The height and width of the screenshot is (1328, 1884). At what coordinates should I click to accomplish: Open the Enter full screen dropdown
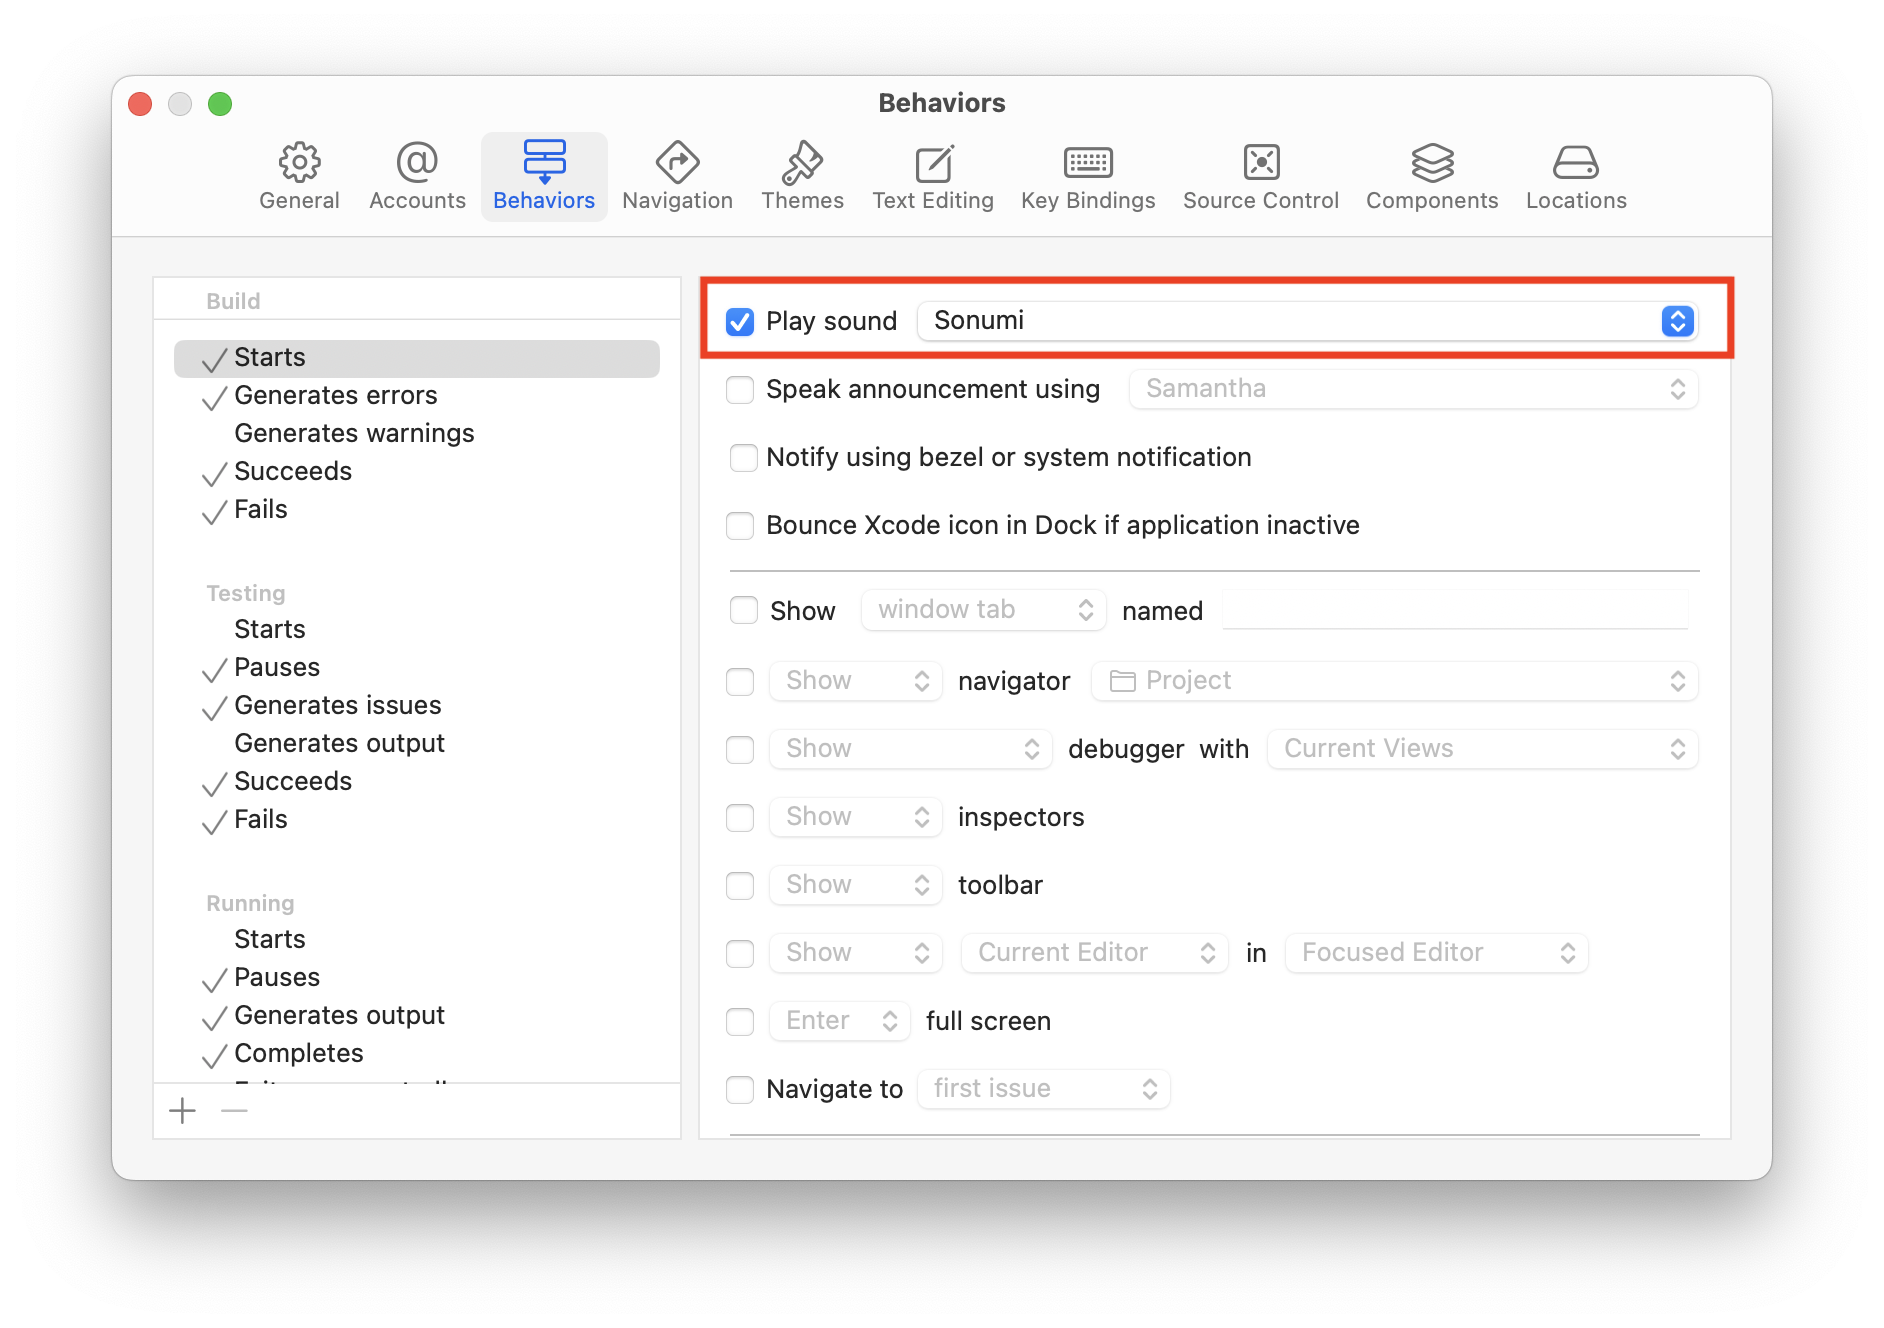[839, 1021]
